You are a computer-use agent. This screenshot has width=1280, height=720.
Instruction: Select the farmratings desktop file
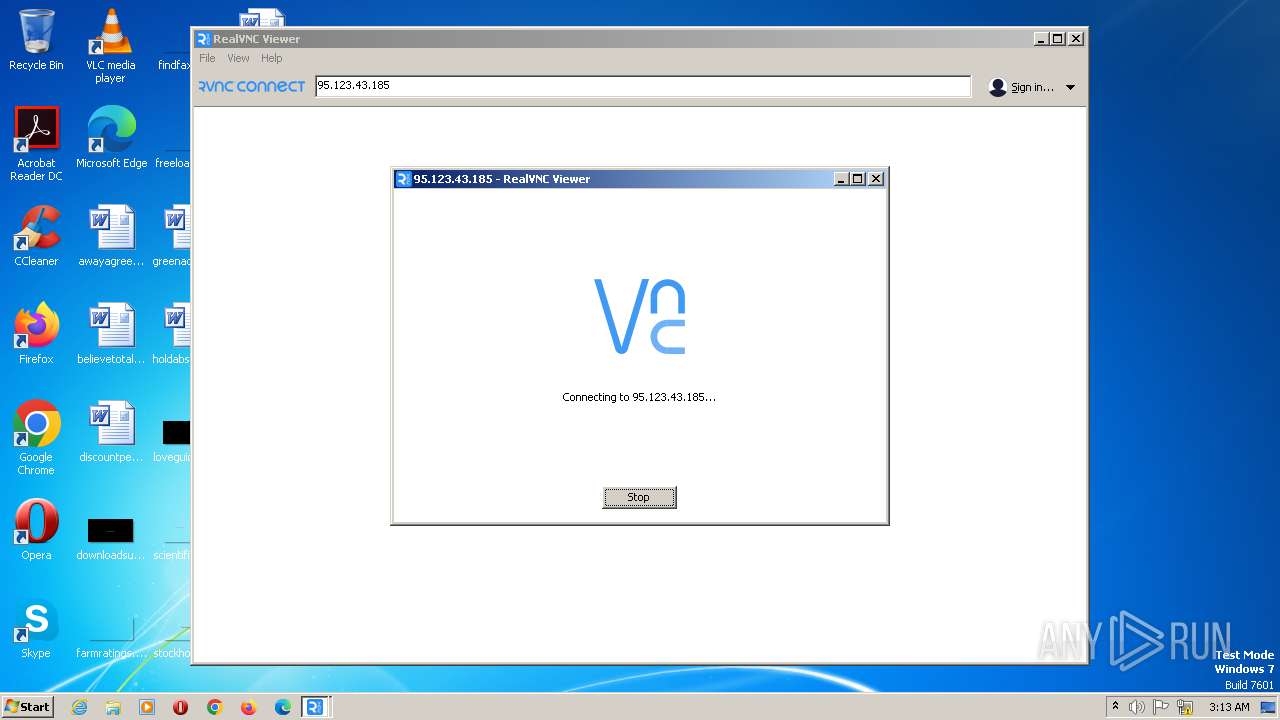coord(111,638)
